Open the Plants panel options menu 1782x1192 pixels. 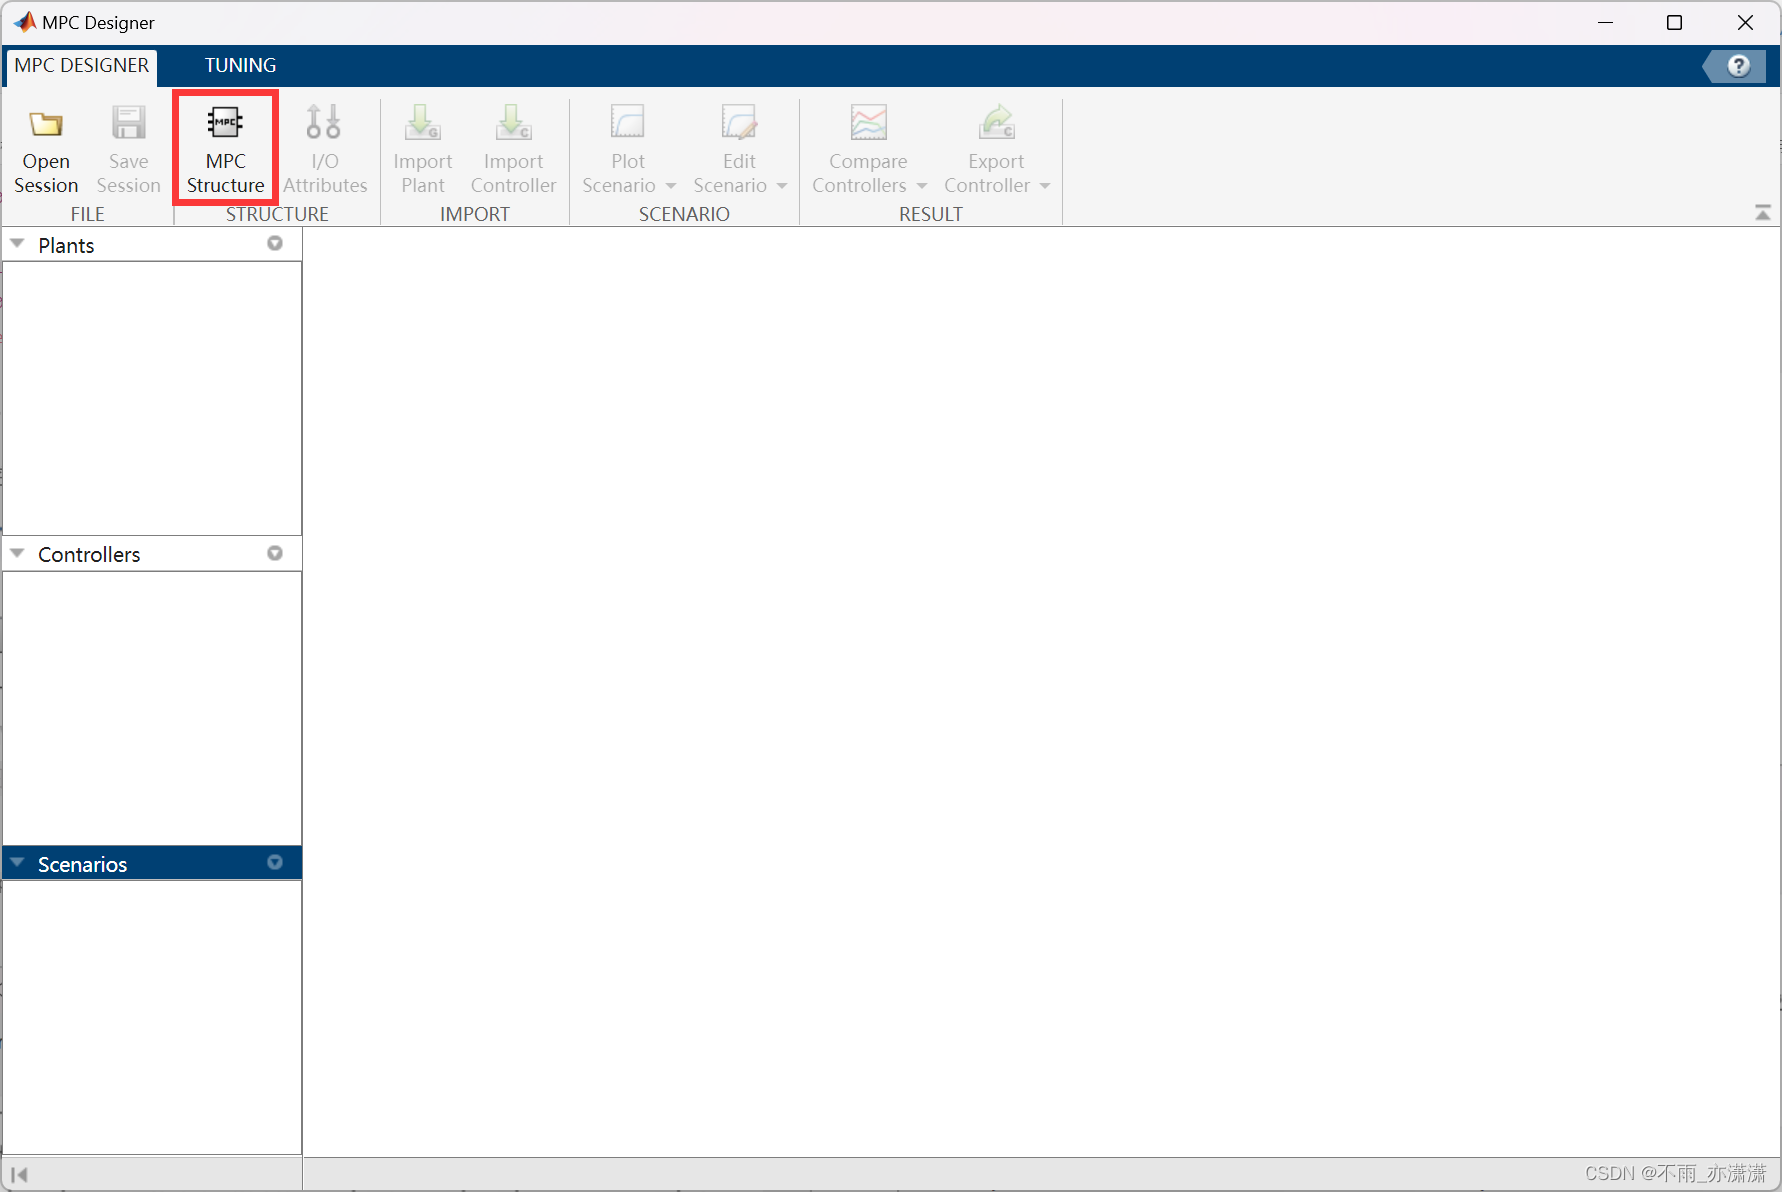(275, 244)
